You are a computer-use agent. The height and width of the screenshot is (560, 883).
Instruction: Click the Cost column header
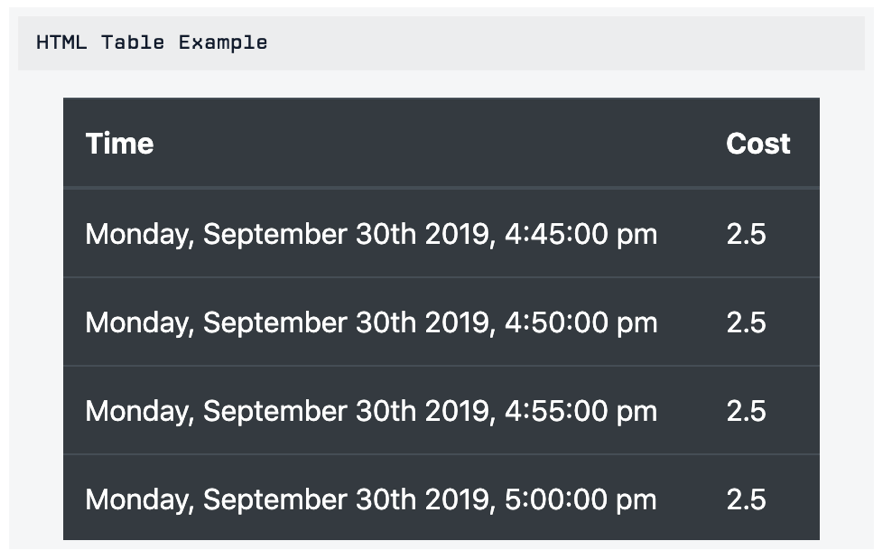pyautogui.click(x=757, y=144)
